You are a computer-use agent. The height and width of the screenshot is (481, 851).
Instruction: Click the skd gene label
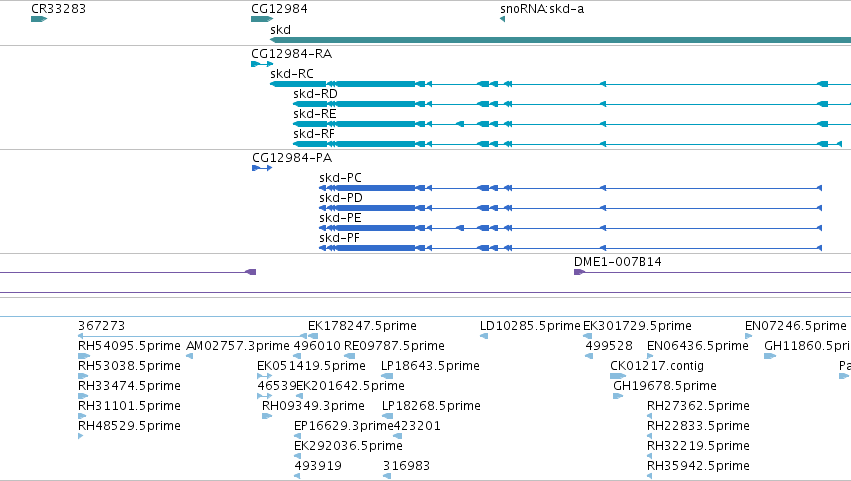(280, 30)
